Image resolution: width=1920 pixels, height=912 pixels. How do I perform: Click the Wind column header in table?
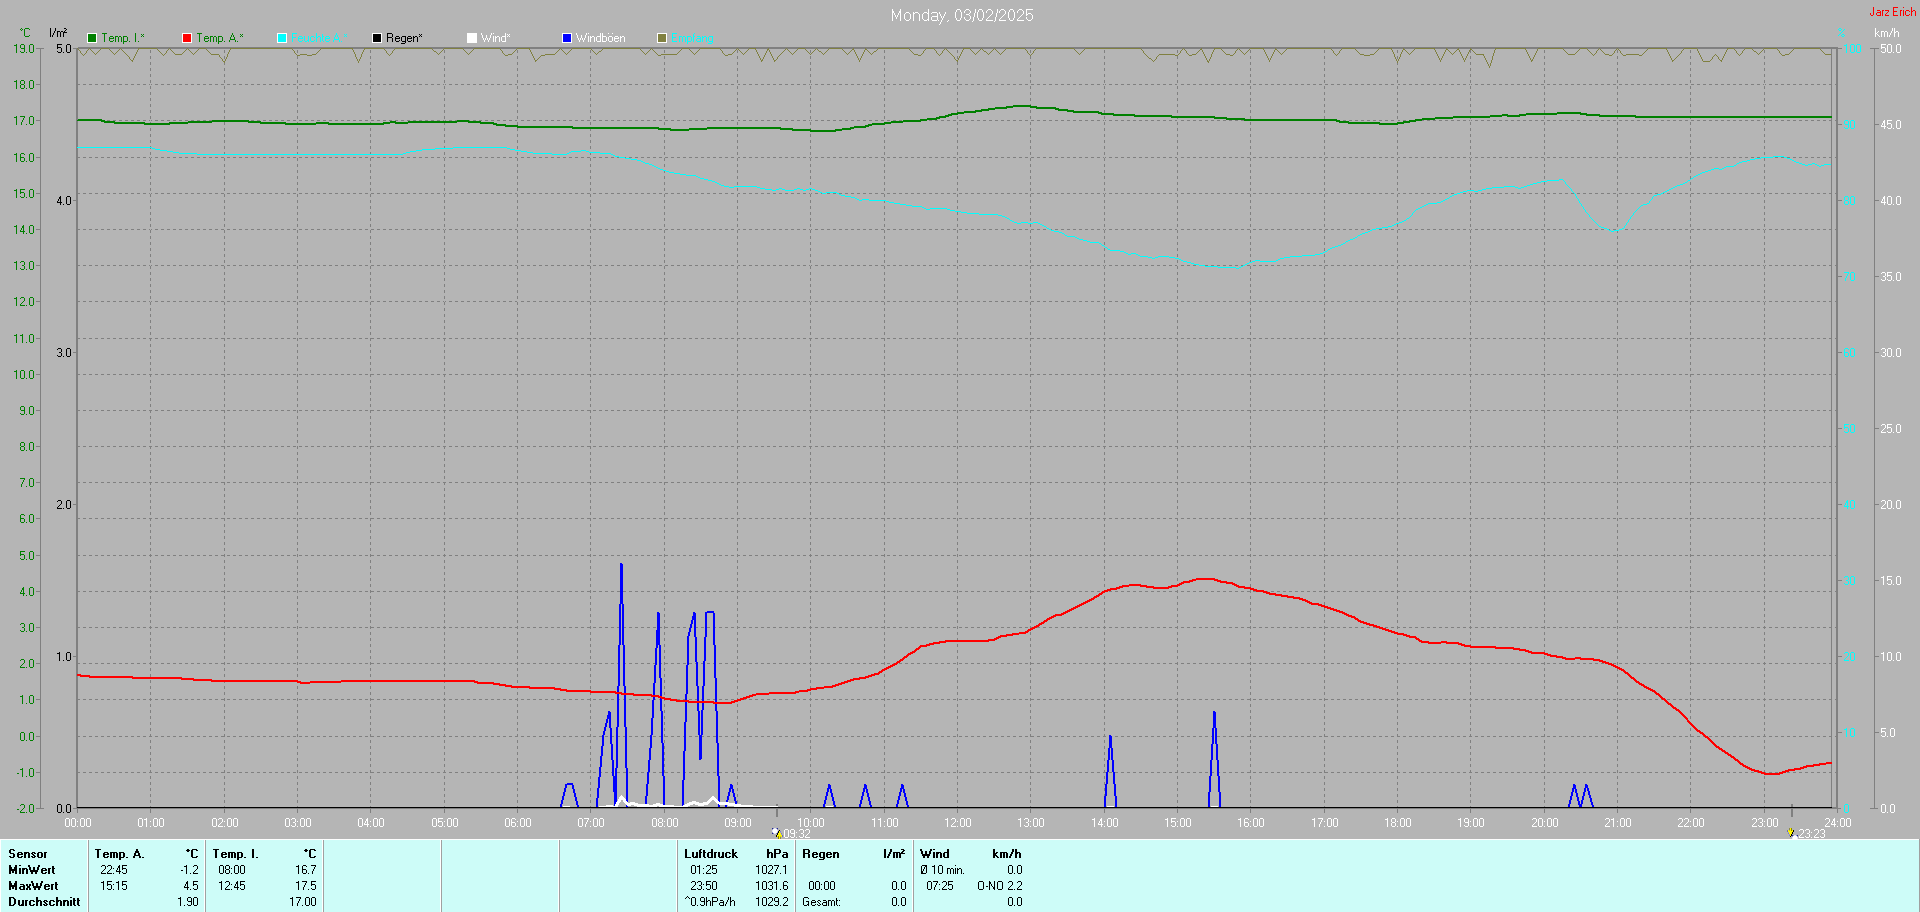934,854
